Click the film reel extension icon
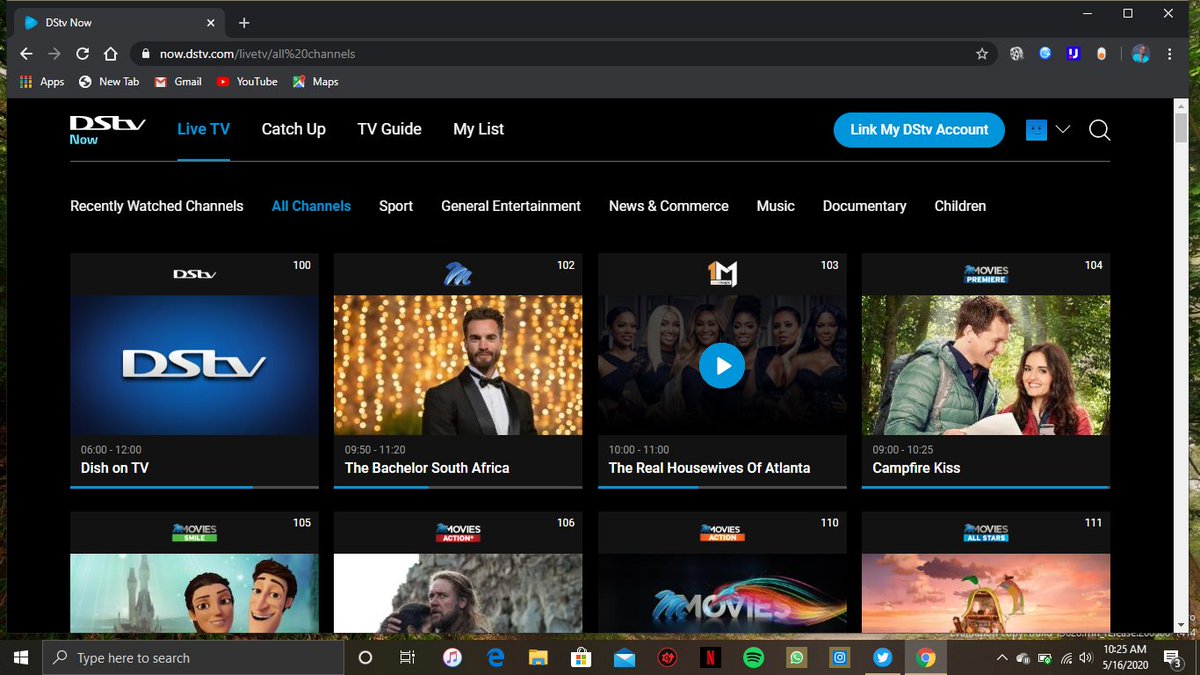Image resolution: width=1200 pixels, height=675 pixels. click(1017, 54)
